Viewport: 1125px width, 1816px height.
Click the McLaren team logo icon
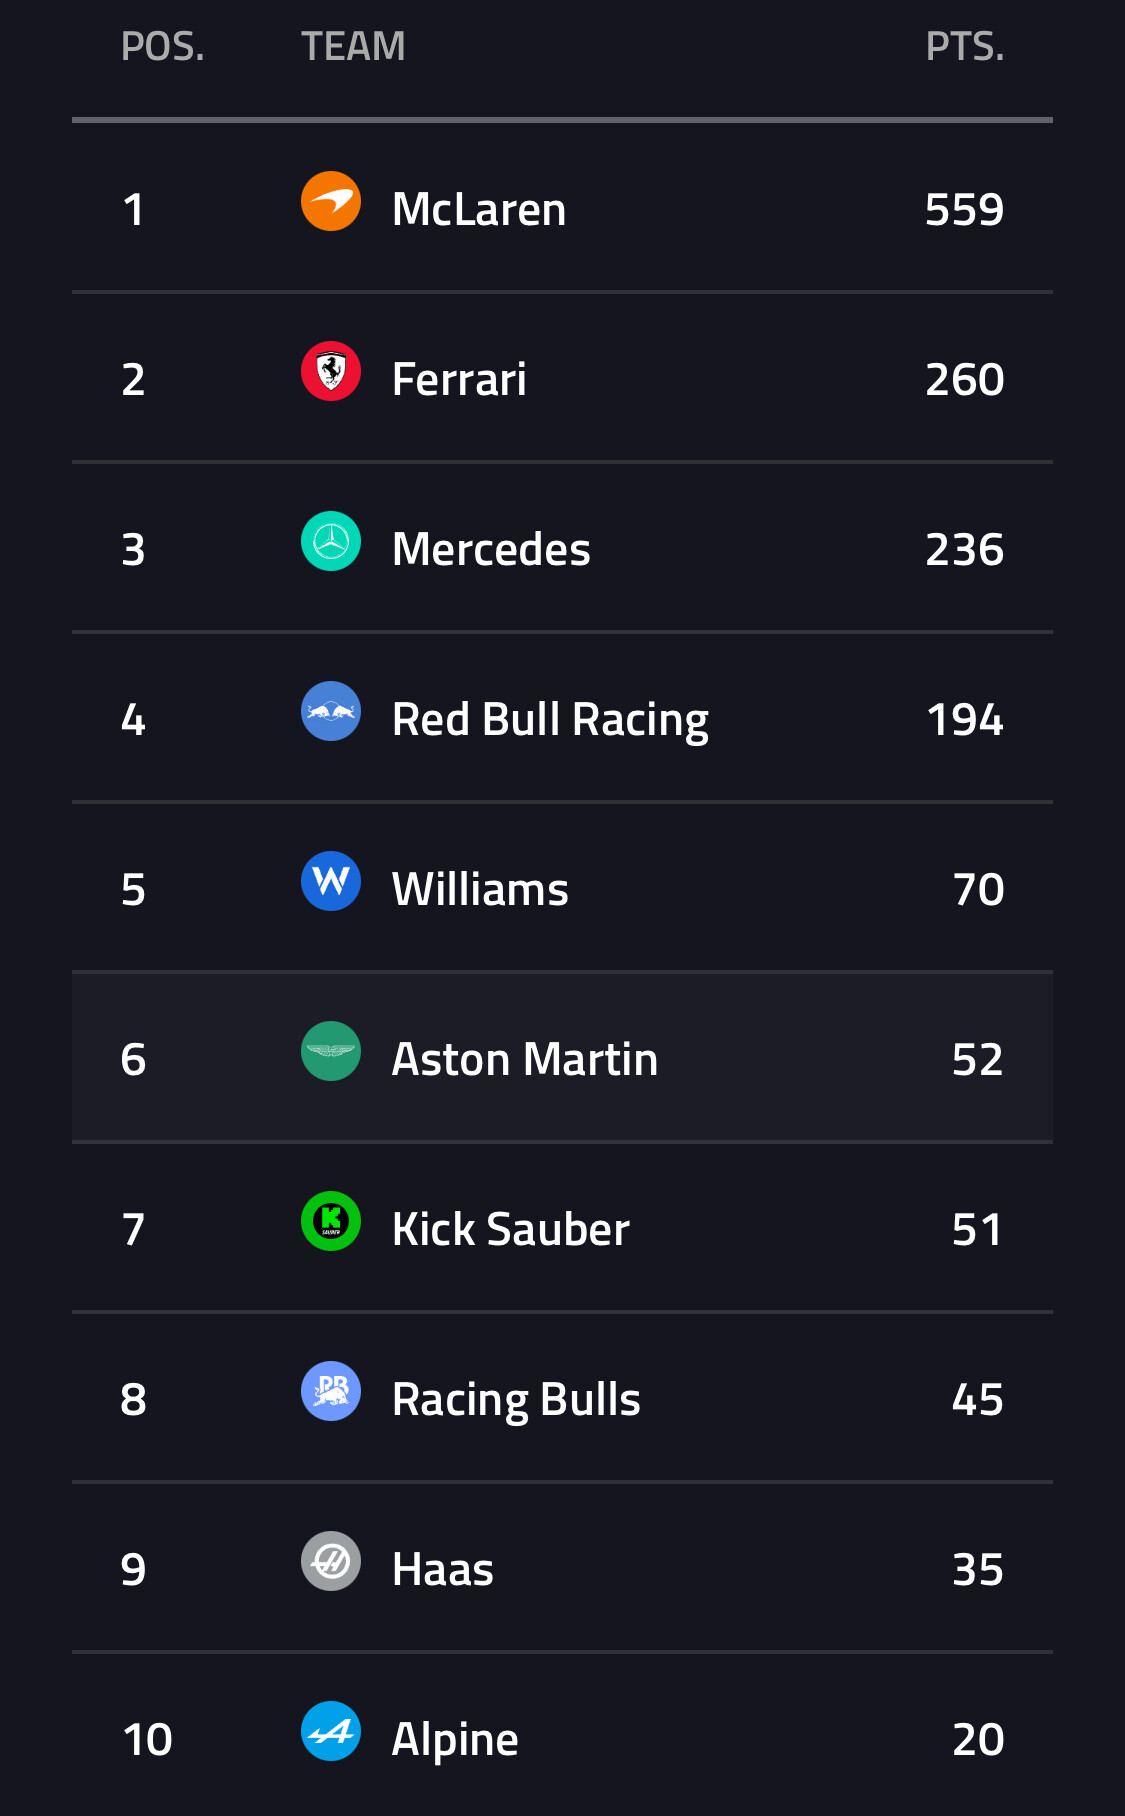pos(331,201)
